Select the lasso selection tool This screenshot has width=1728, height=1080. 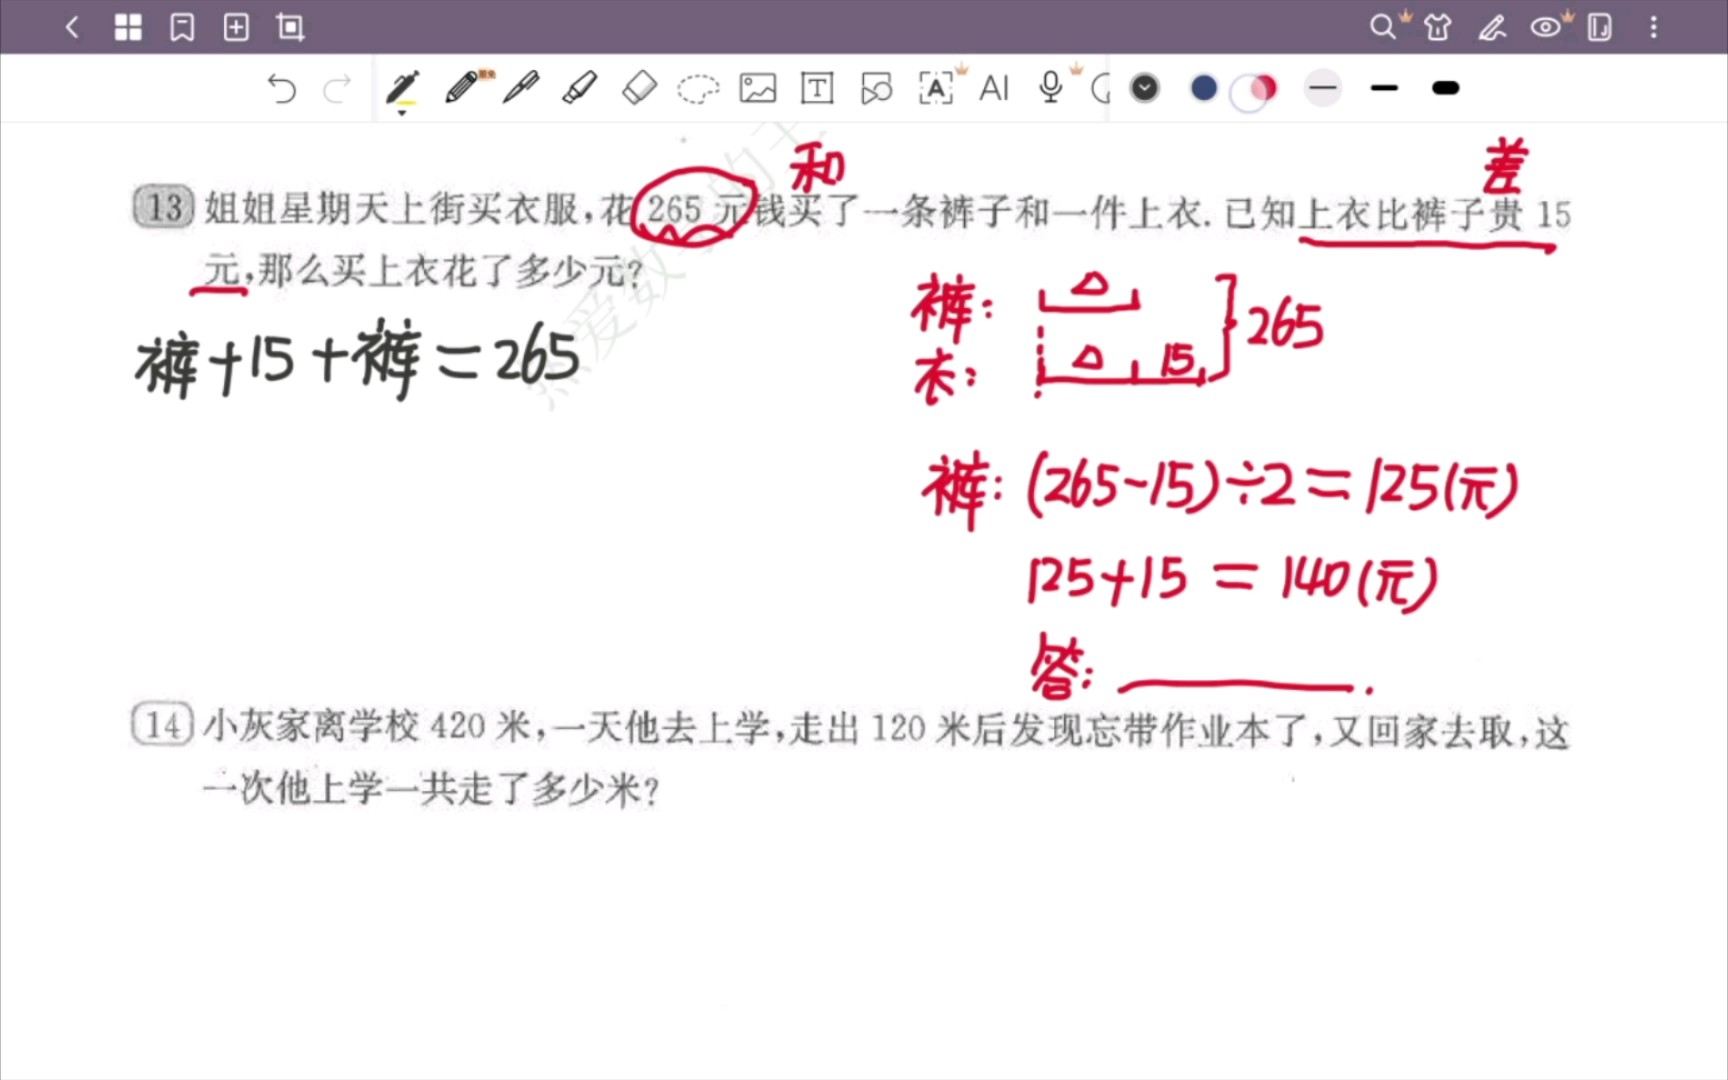[698, 89]
